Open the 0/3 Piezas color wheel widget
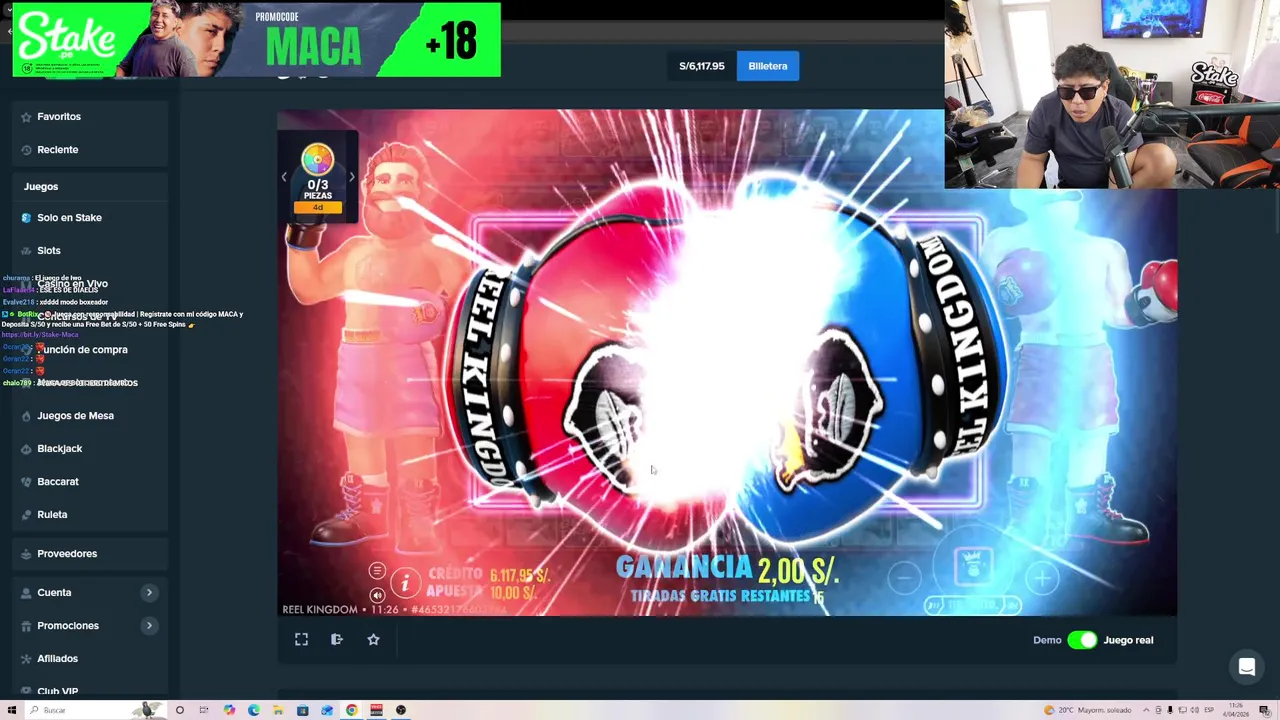Screen dimensions: 1280x720 318,178
